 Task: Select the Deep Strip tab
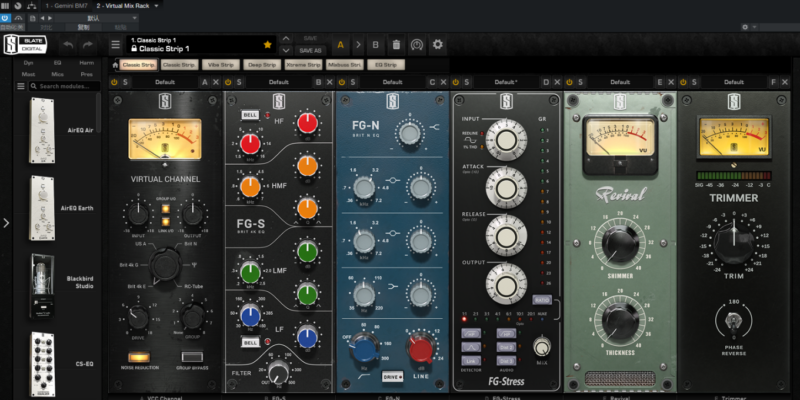(262, 65)
